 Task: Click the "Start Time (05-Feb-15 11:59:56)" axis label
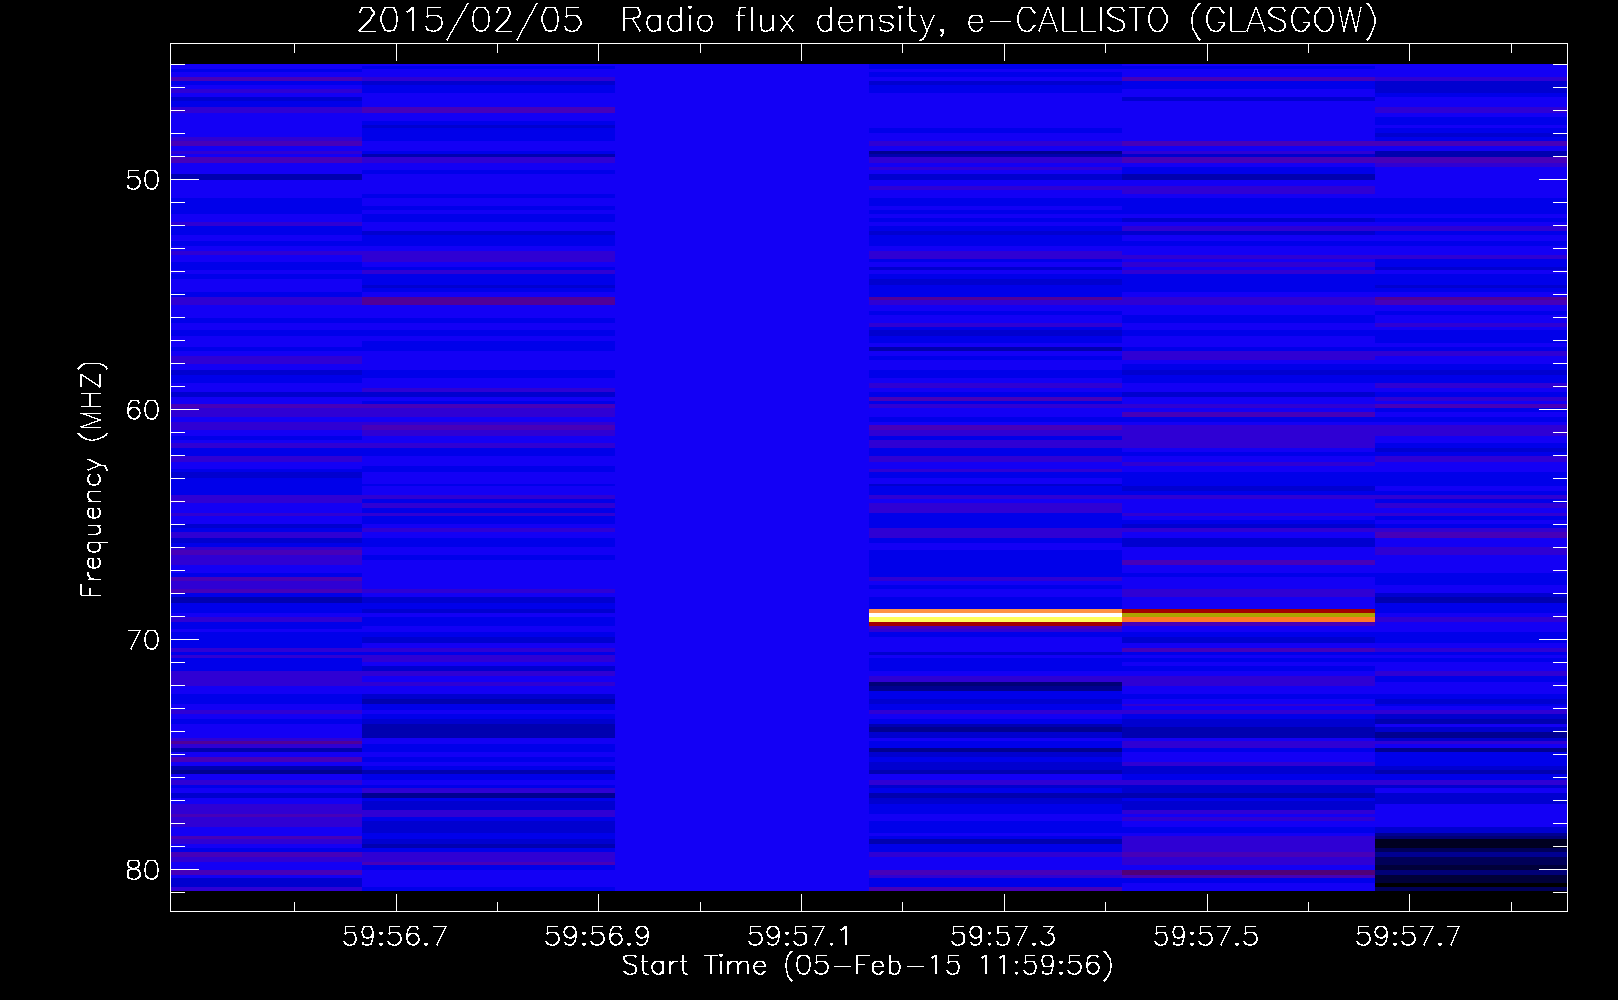[x=867, y=966]
